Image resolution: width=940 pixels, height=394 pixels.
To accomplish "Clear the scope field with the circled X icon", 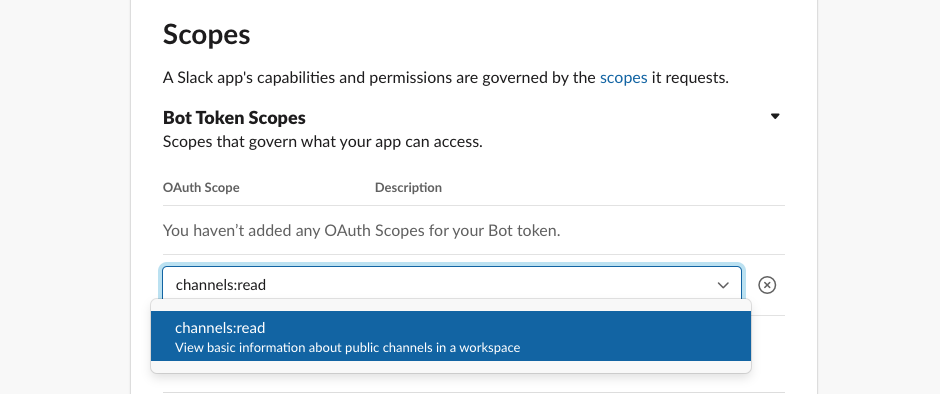I will click(x=767, y=285).
